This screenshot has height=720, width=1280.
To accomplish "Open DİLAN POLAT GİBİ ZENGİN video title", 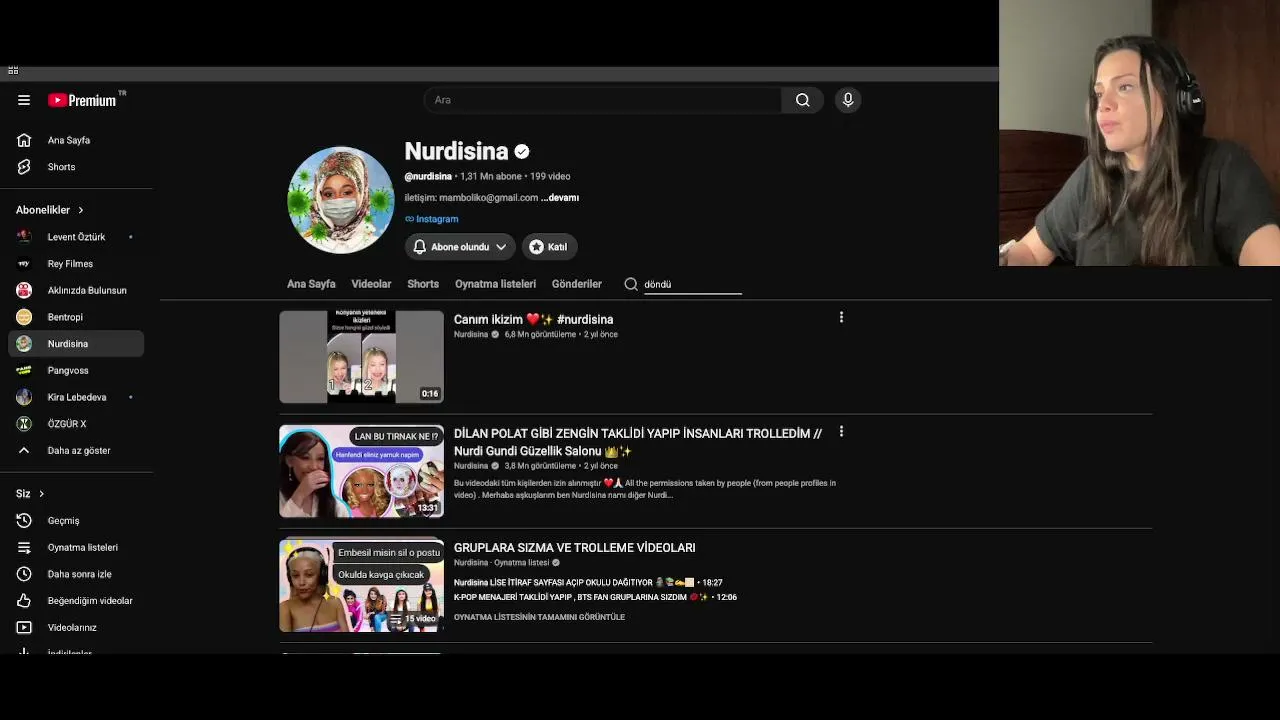I will coord(638,442).
